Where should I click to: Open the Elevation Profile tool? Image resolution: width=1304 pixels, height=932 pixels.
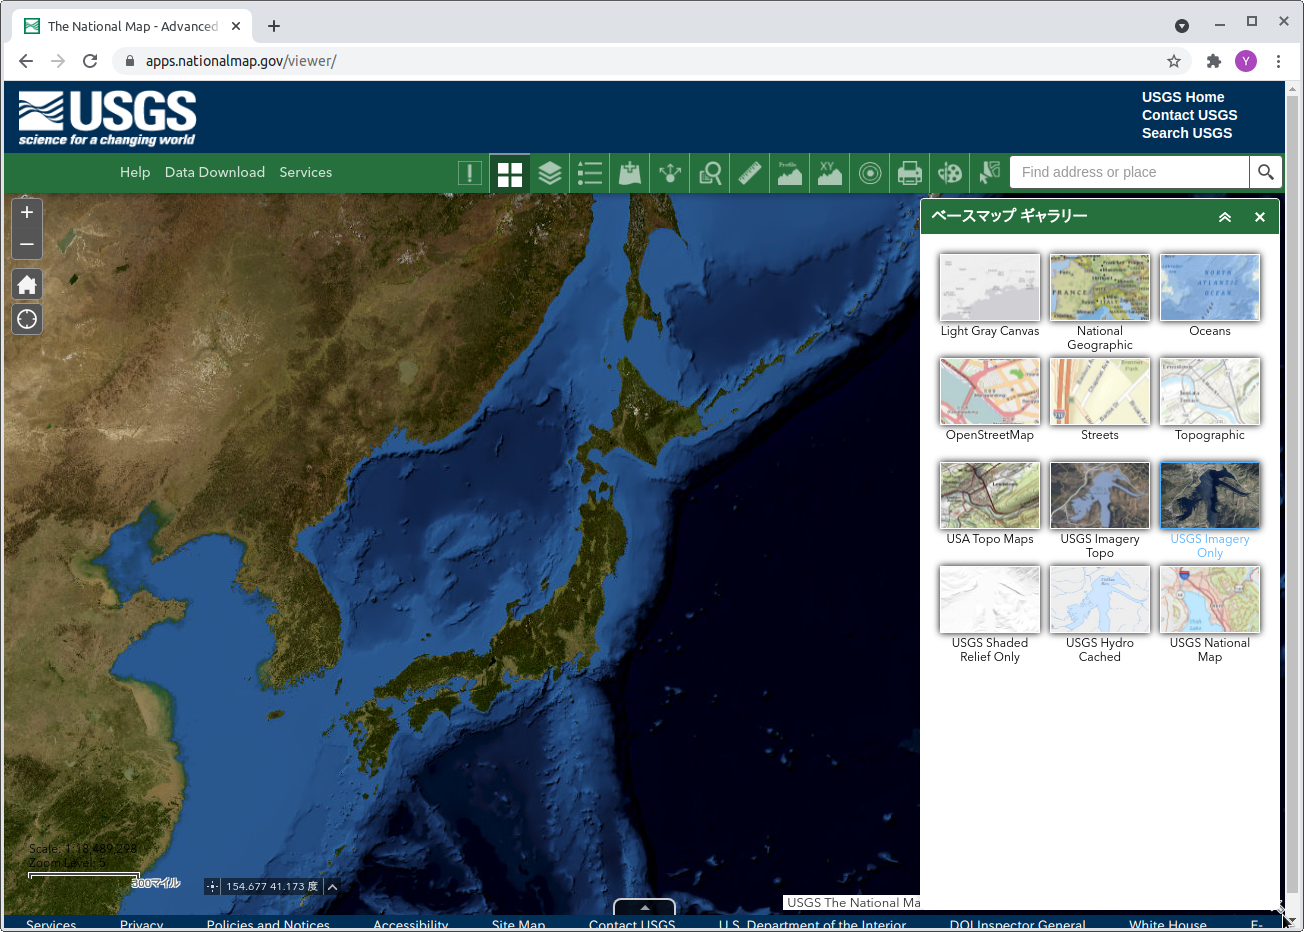790,173
